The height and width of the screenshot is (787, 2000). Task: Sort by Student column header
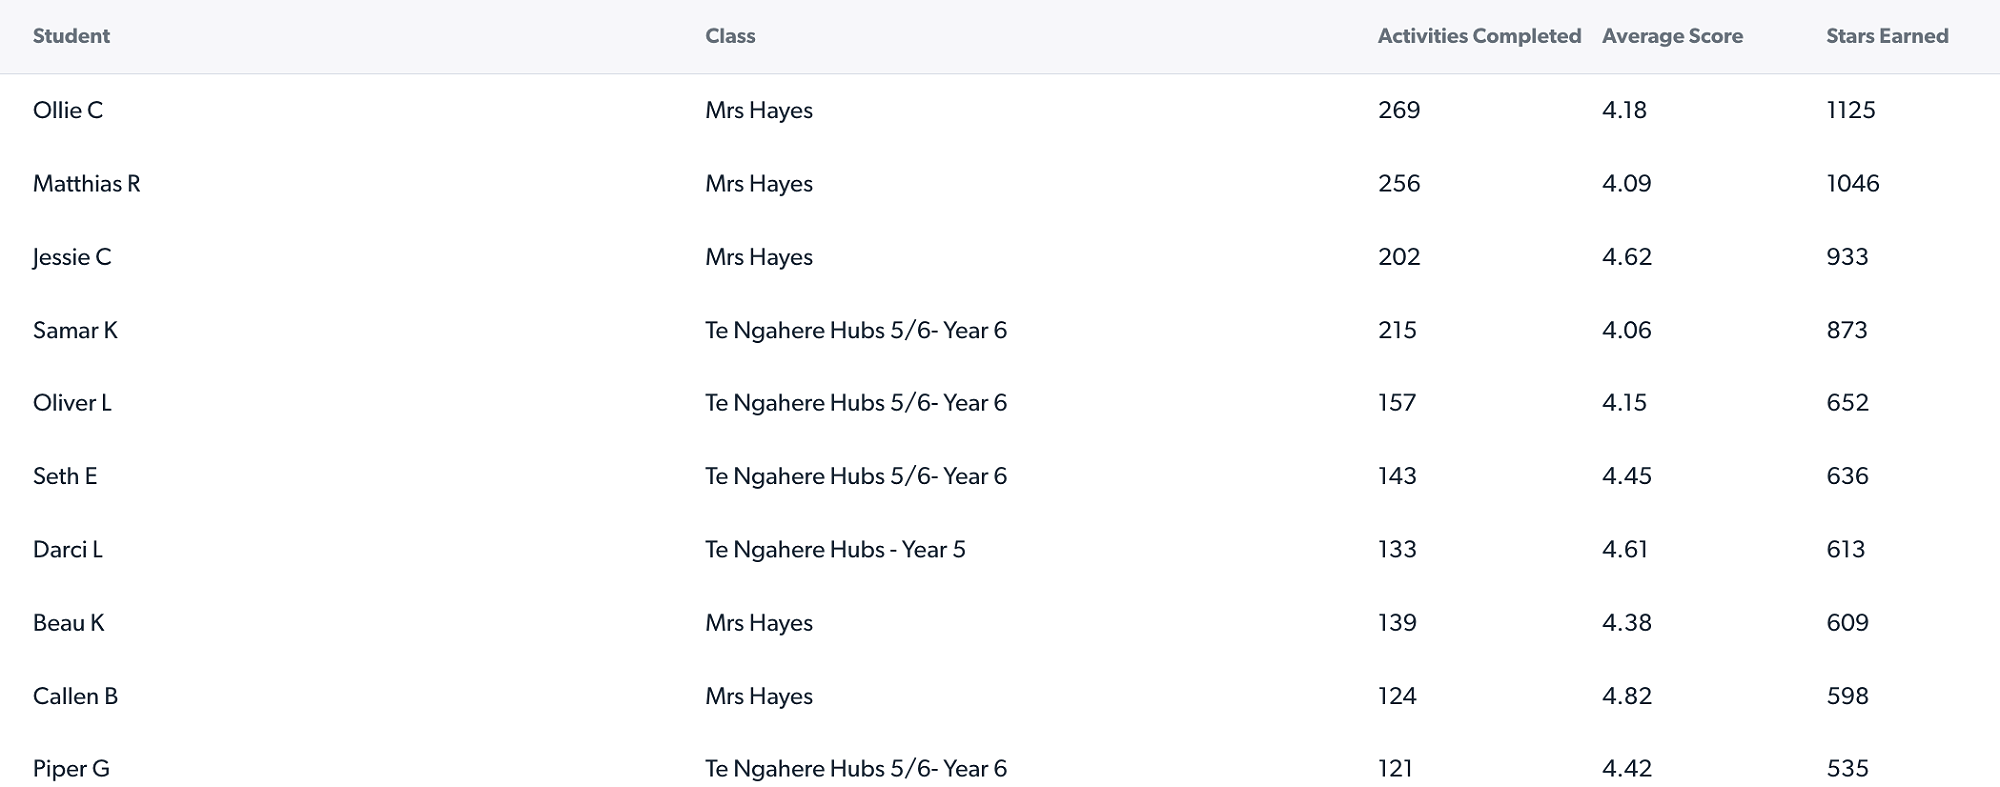(71, 36)
